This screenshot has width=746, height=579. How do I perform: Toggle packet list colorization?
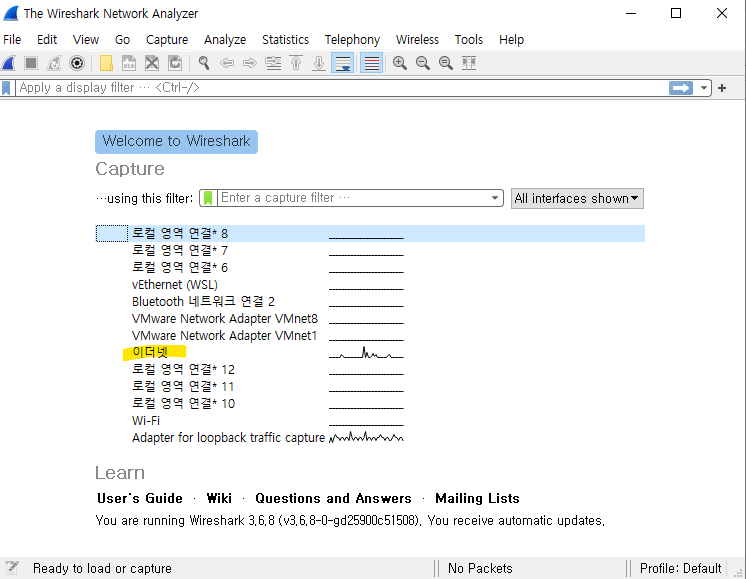(x=372, y=63)
